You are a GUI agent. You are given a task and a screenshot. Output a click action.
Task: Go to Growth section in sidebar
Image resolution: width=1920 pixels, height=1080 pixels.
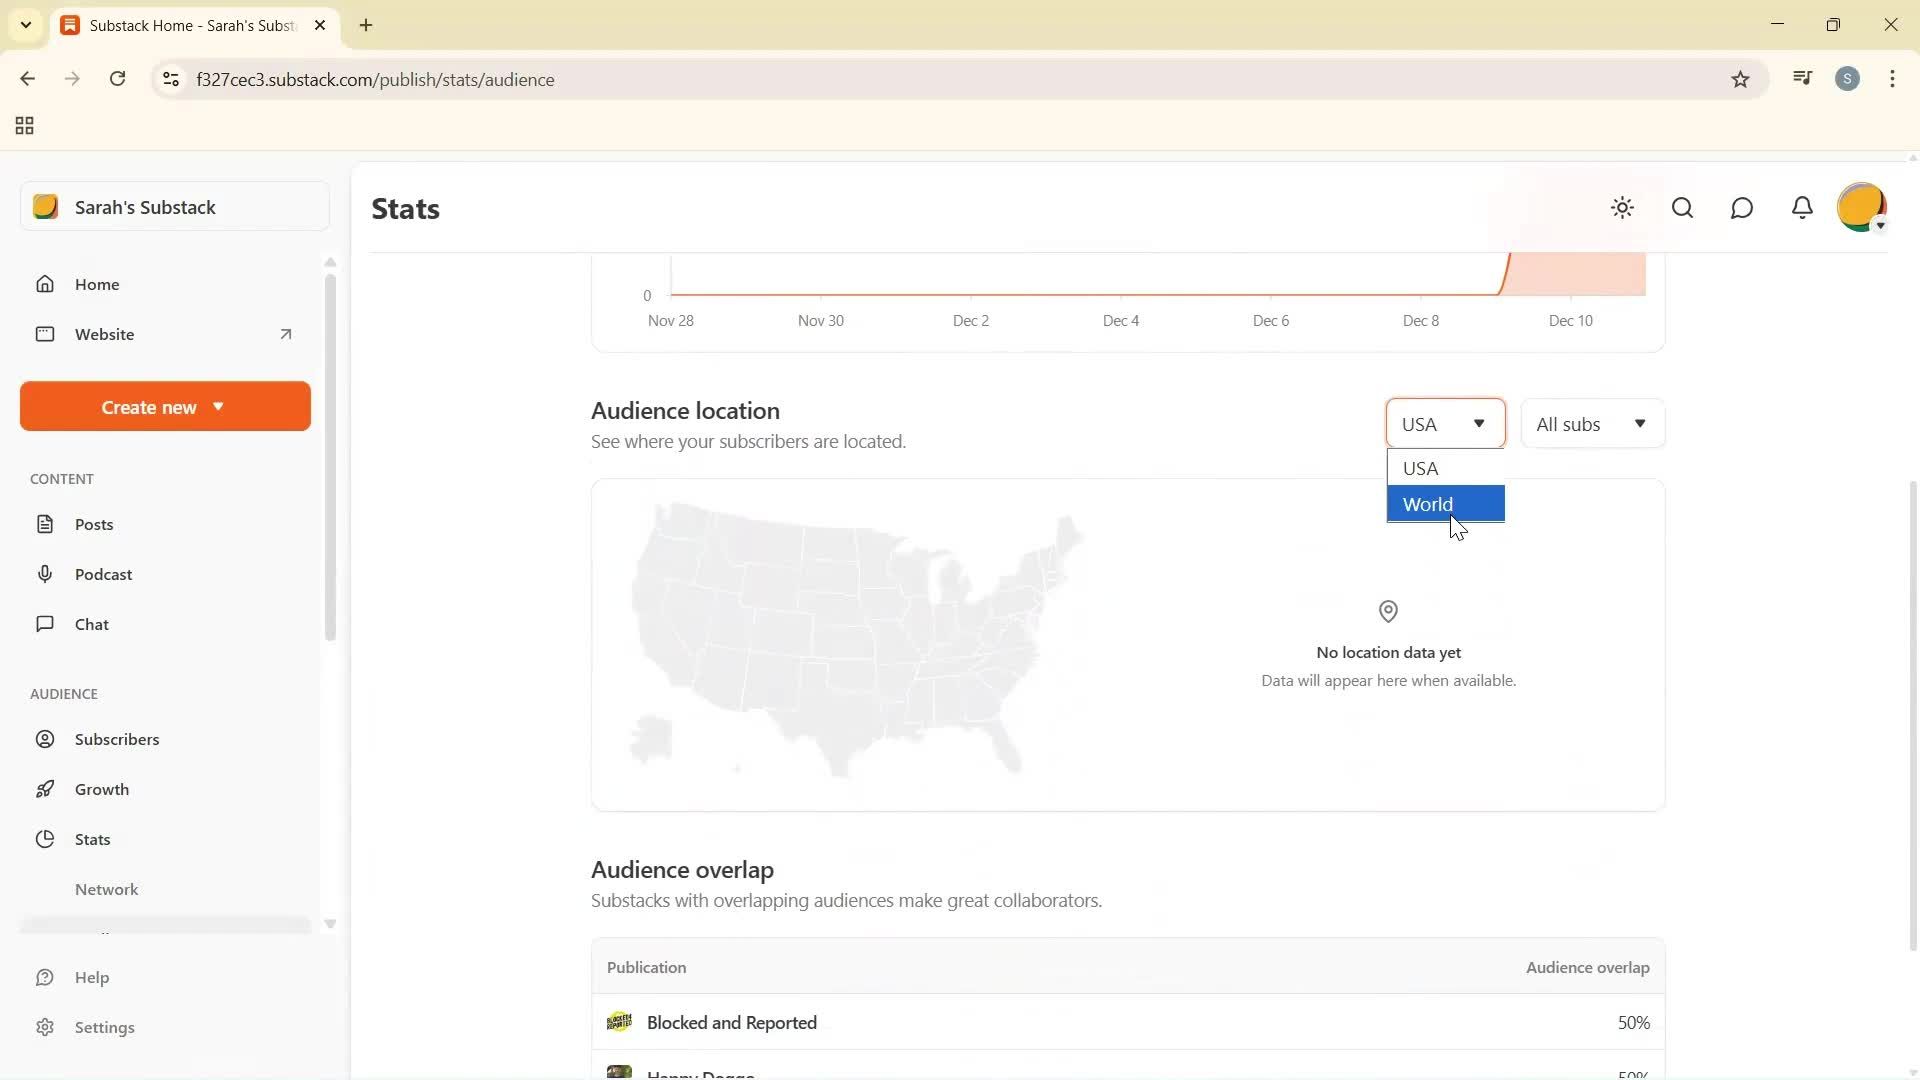pos(103,789)
